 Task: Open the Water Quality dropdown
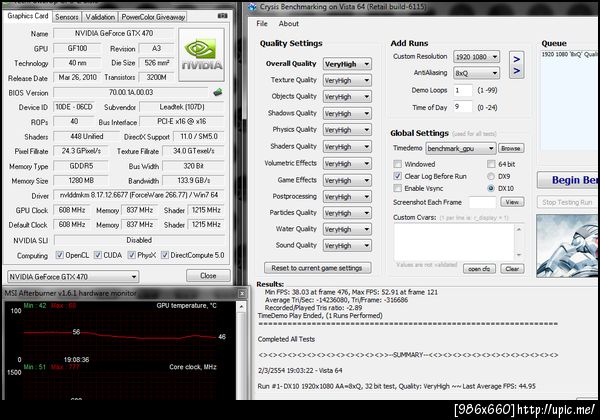pos(347,230)
